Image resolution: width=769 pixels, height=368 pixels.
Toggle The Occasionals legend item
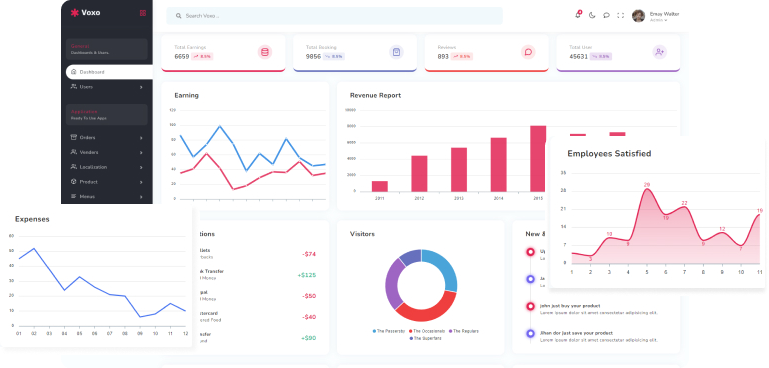pyautogui.click(x=427, y=331)
